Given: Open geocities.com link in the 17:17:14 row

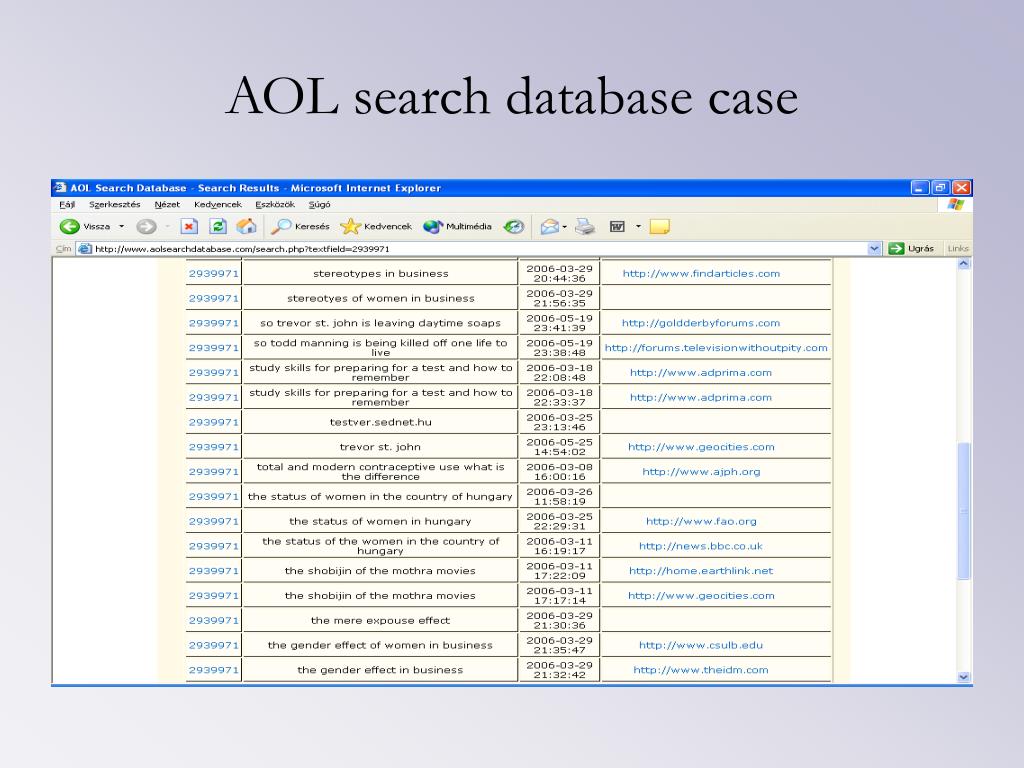Looking at the screenshot, I should pyautogui.click(x=701, y=596).
